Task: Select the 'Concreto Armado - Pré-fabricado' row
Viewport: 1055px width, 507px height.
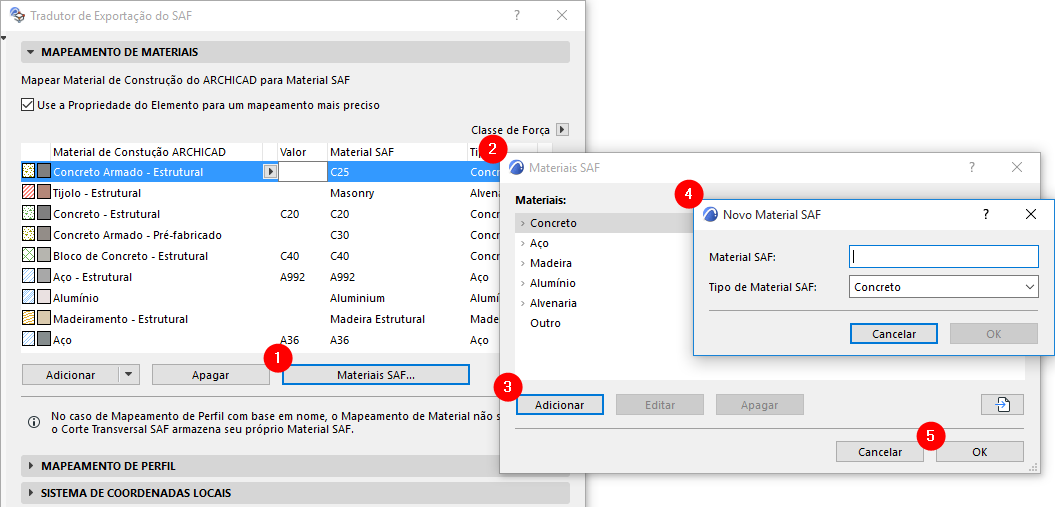Action: pos(260,235)
